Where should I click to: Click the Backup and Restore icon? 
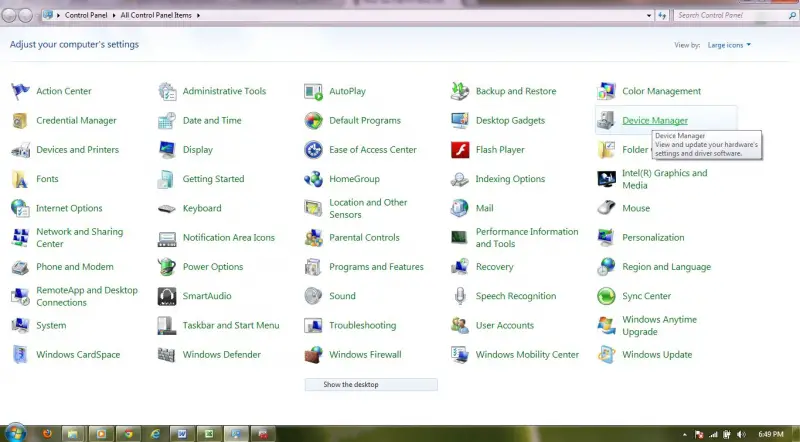tap(460, 91)
